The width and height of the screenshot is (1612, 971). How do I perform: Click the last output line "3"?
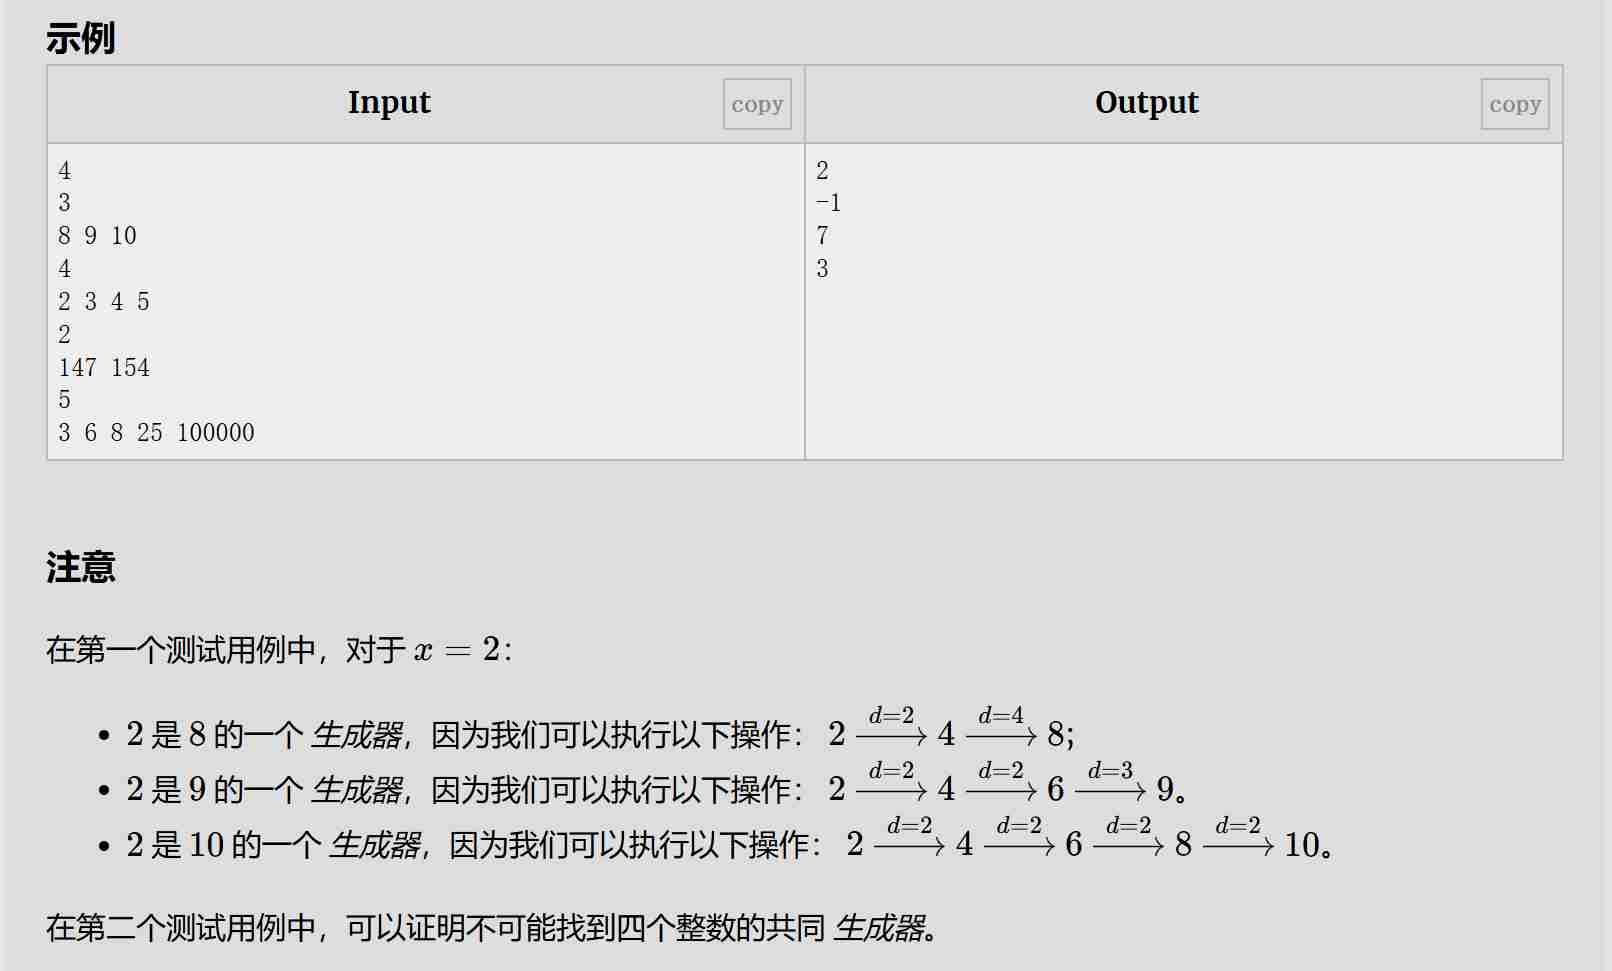[x=822, y=269]
